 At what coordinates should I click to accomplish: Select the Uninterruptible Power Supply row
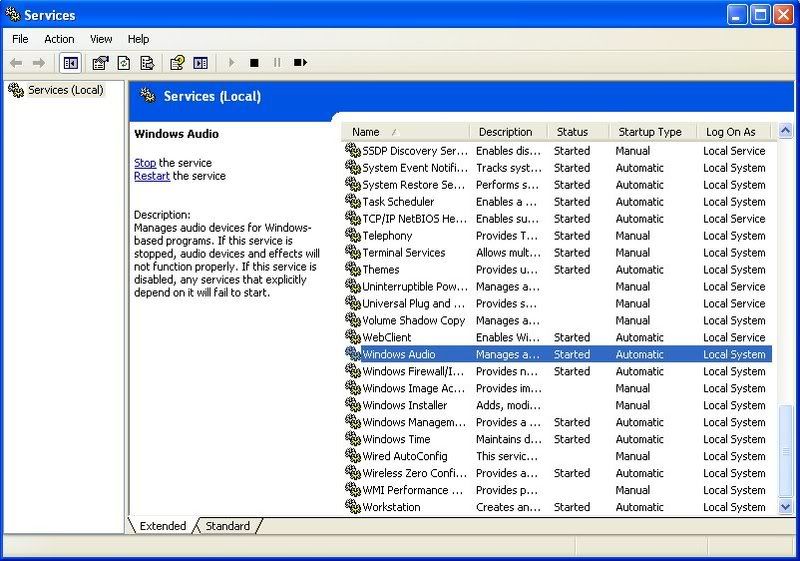pyautogui.click(x=558, y=286)
